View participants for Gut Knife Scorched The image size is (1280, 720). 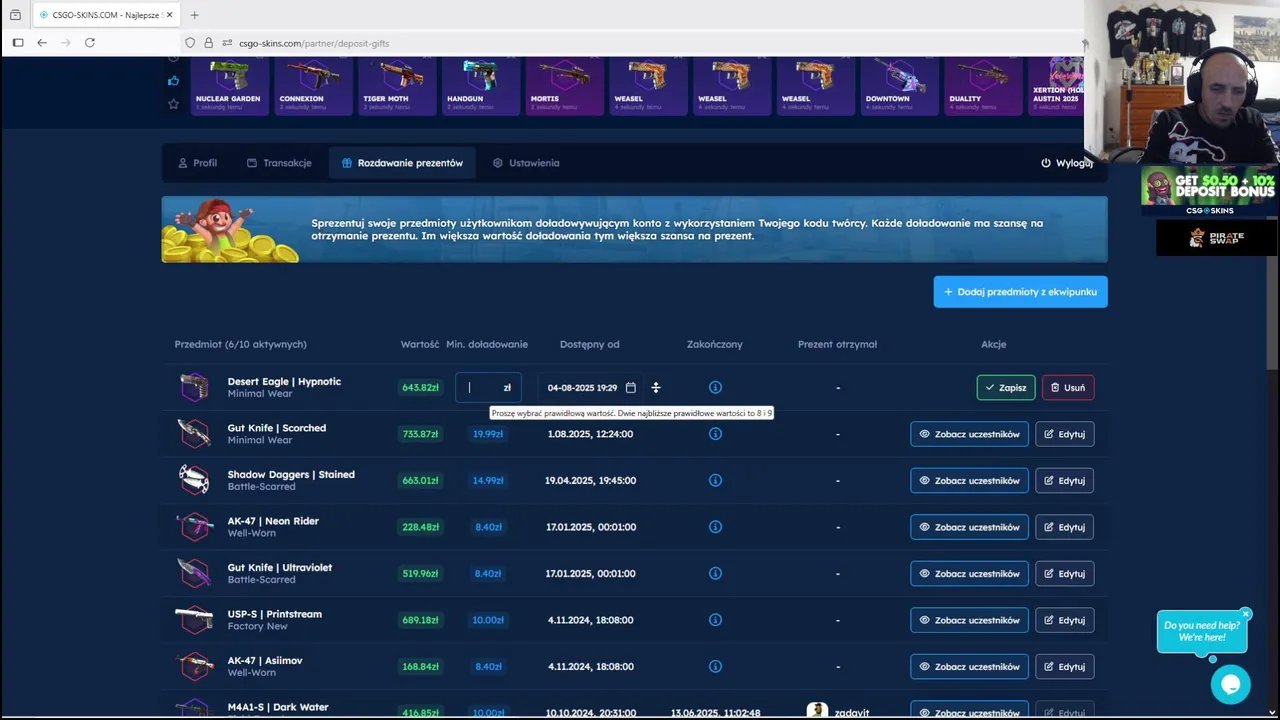(x=969, y=434)
